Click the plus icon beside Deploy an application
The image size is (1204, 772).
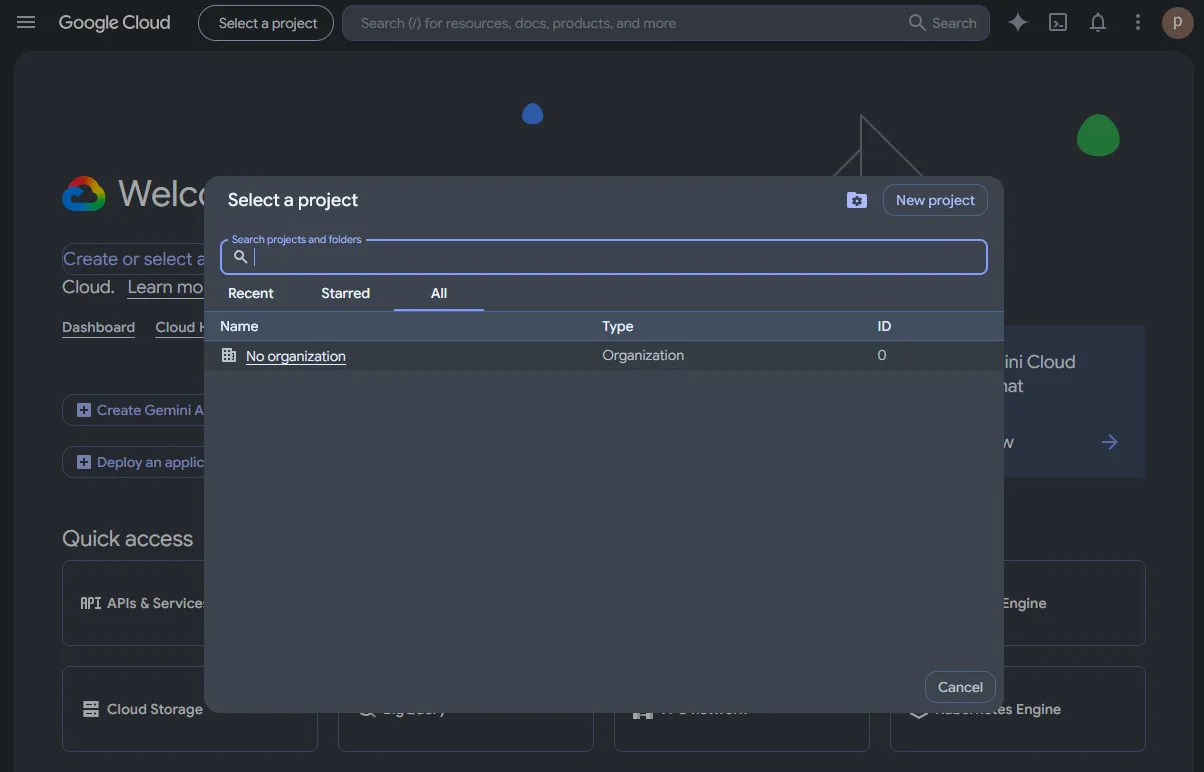(x=84, y=462)
